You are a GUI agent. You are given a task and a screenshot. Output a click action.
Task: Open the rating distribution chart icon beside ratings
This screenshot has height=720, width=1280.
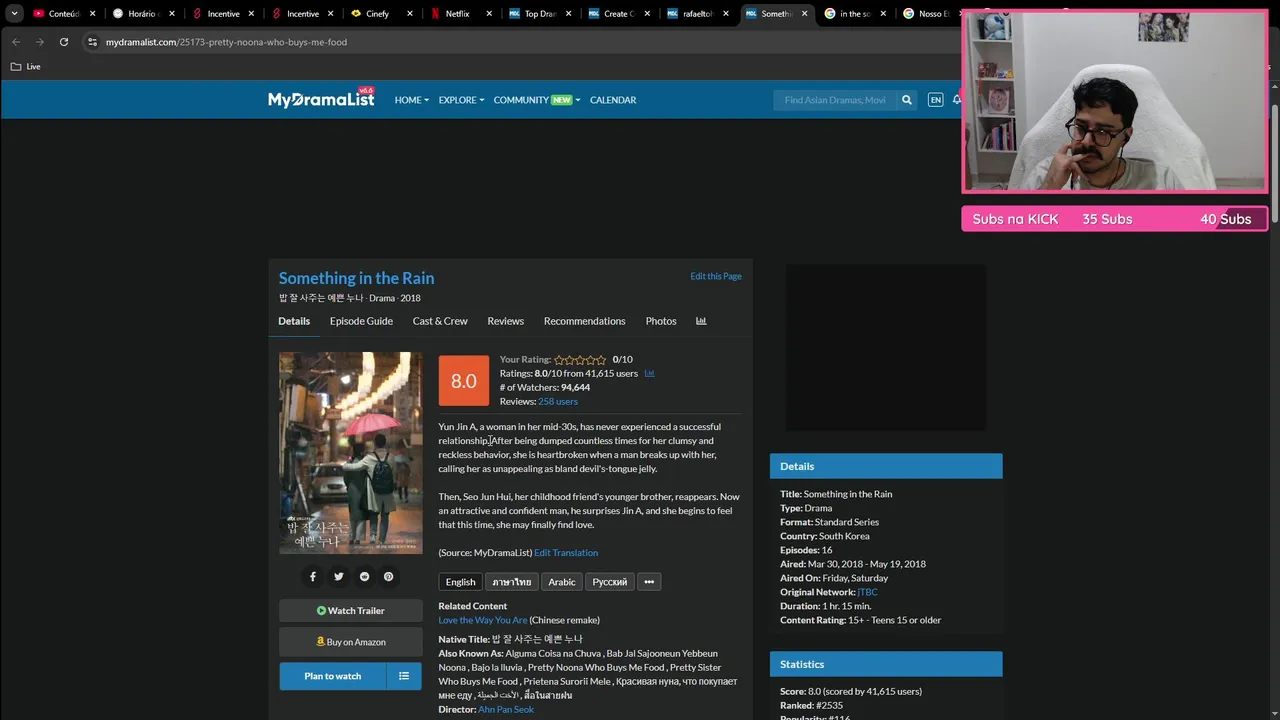649,373
